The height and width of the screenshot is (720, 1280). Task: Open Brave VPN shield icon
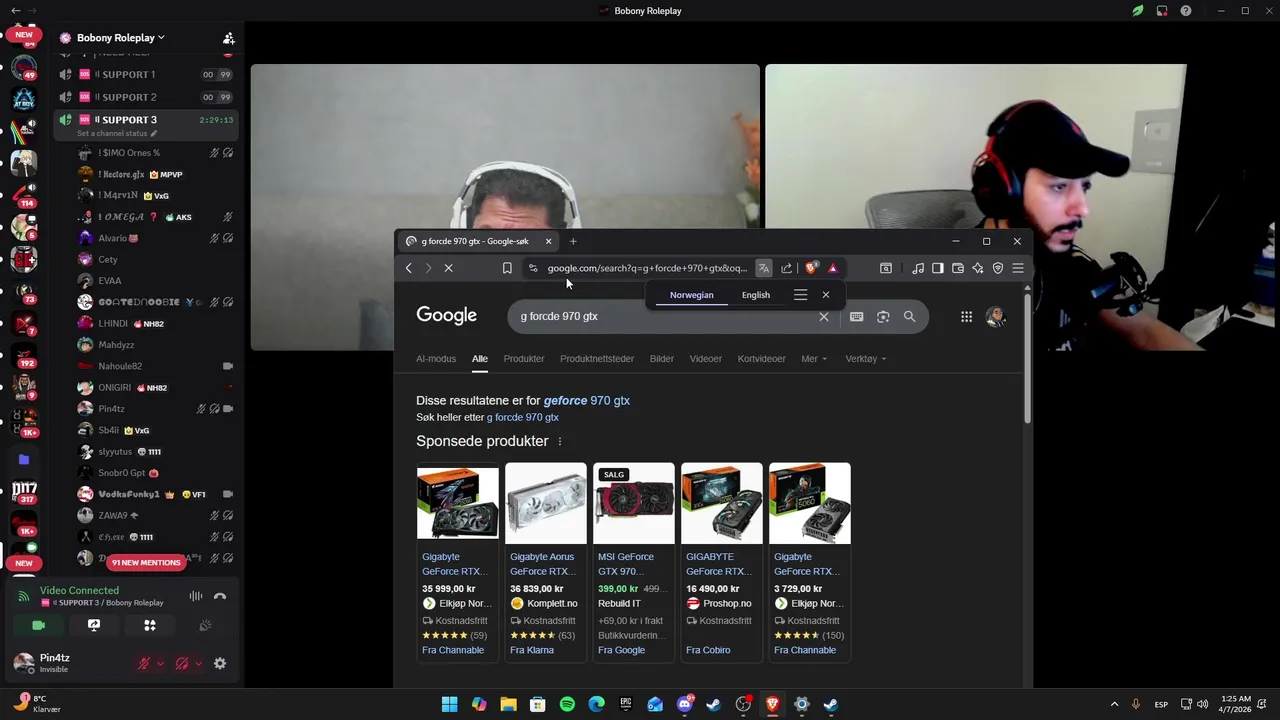(998, 268)
